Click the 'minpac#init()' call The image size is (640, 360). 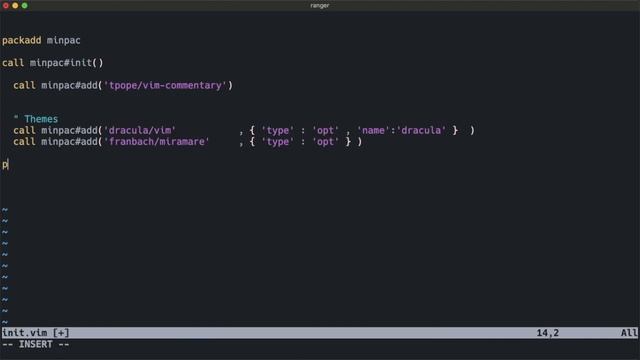coord(67,63)
